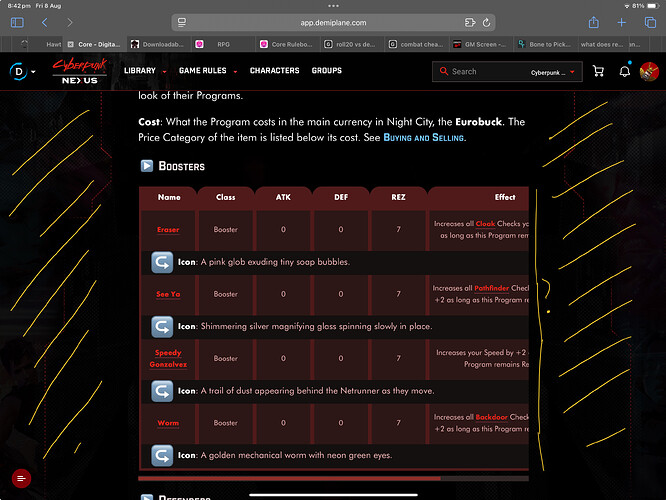Screen dimensions: 666x500
Task: Open the Cyberpunk Nexus logo home link
Action: tap(79, 71)
